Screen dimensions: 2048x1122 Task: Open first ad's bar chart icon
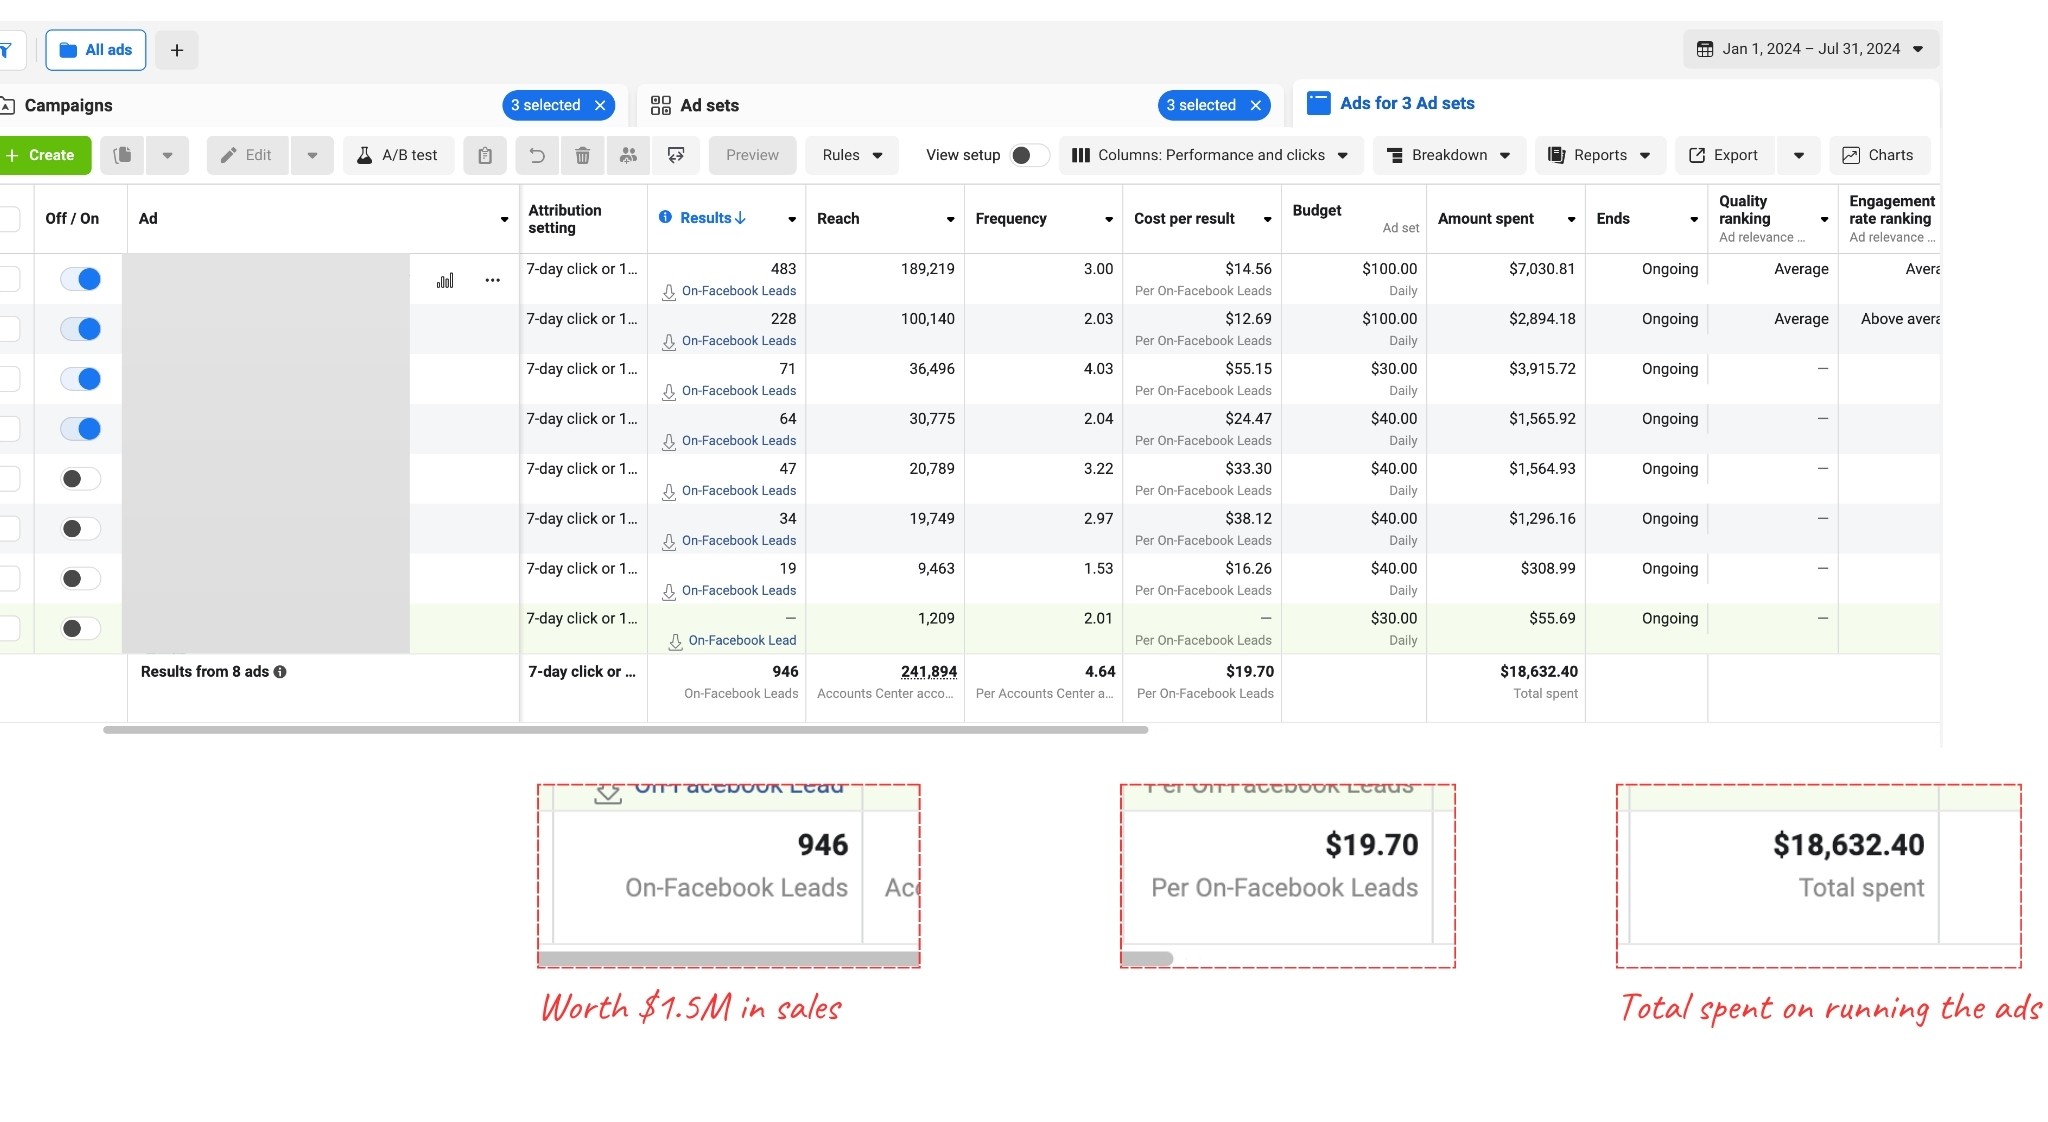(x=445, y=280)
